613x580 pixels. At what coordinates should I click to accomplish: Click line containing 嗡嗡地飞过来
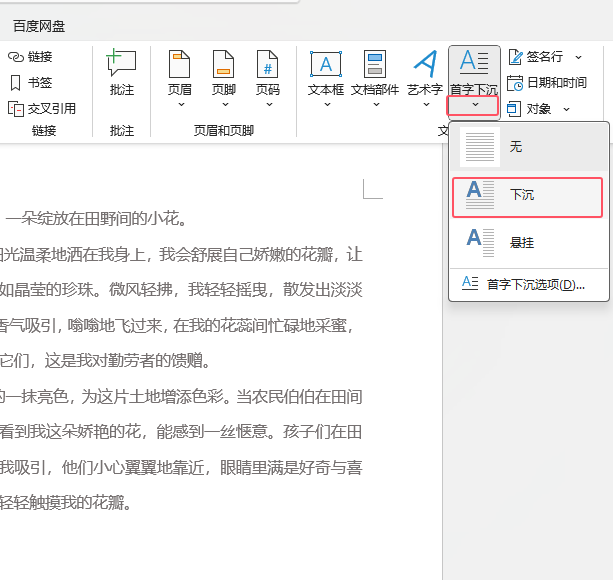tap(177, 325)
